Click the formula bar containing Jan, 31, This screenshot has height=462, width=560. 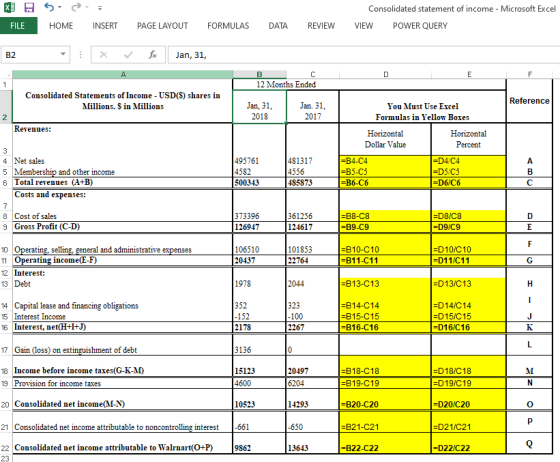[364, 55]
